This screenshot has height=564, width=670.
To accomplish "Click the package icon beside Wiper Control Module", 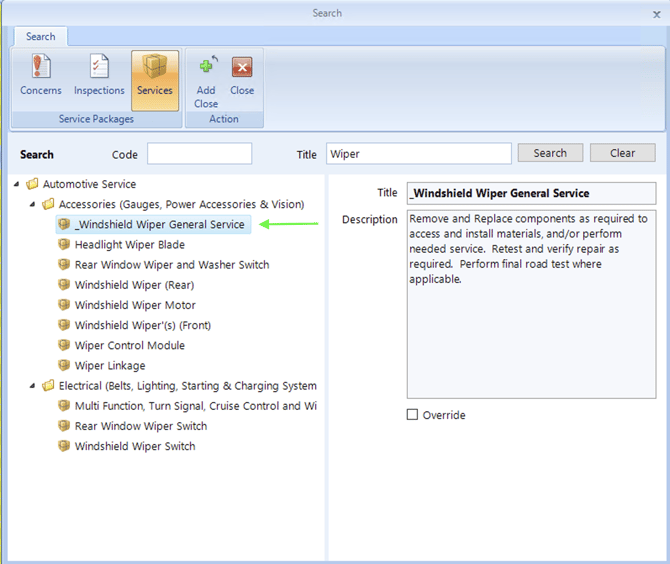I will pyautogui.click(x=64, y=345).
